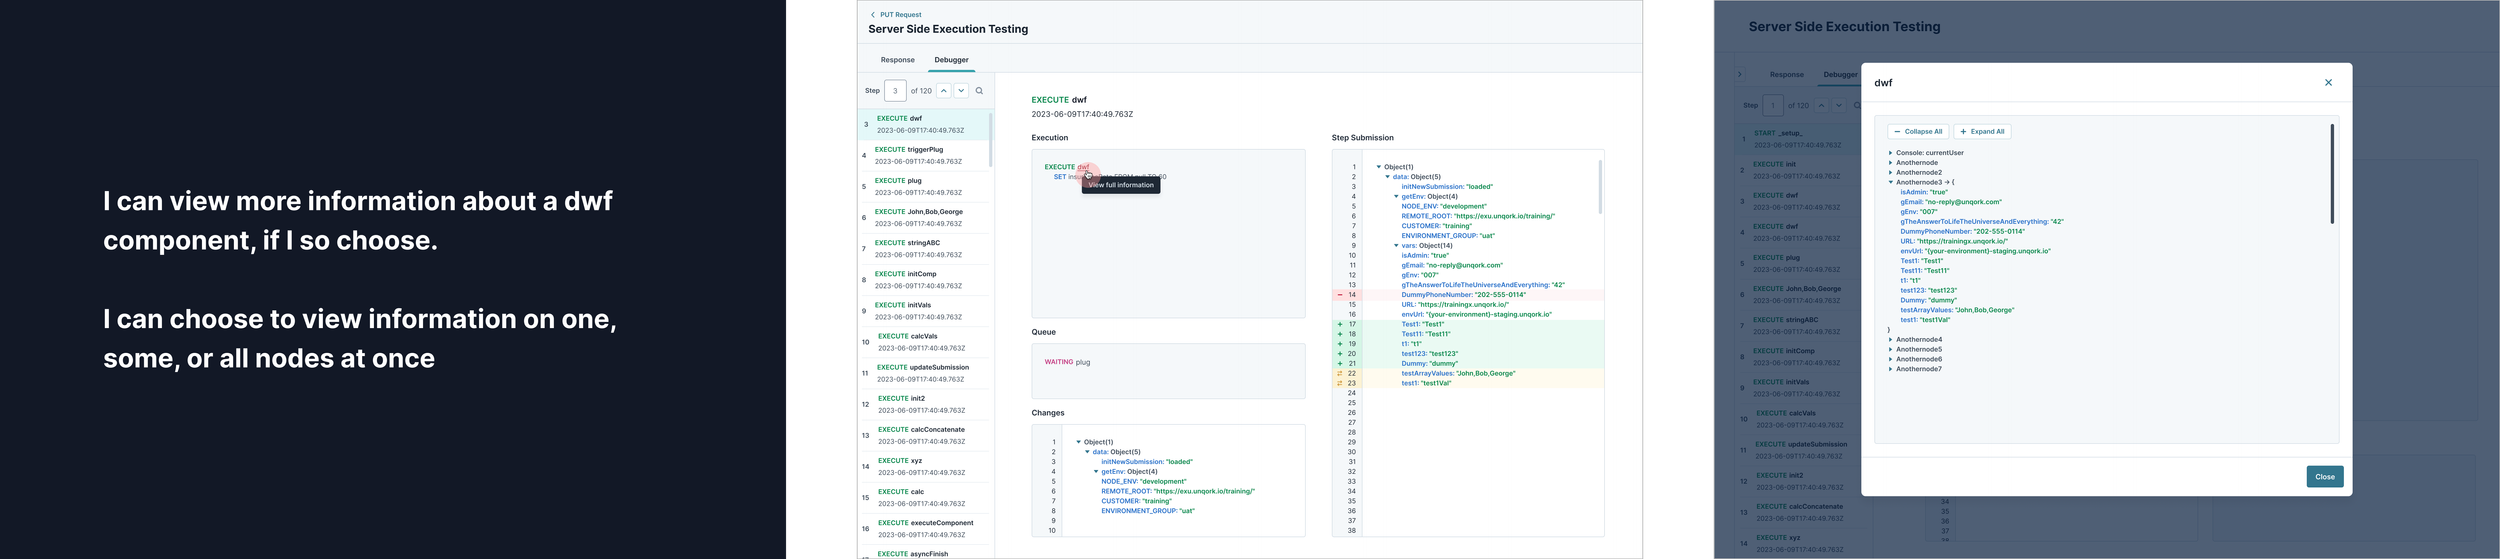Select step 5 EXECUTE plug in the step list
The image size is (2500, 559).
(x=925, y=186)
